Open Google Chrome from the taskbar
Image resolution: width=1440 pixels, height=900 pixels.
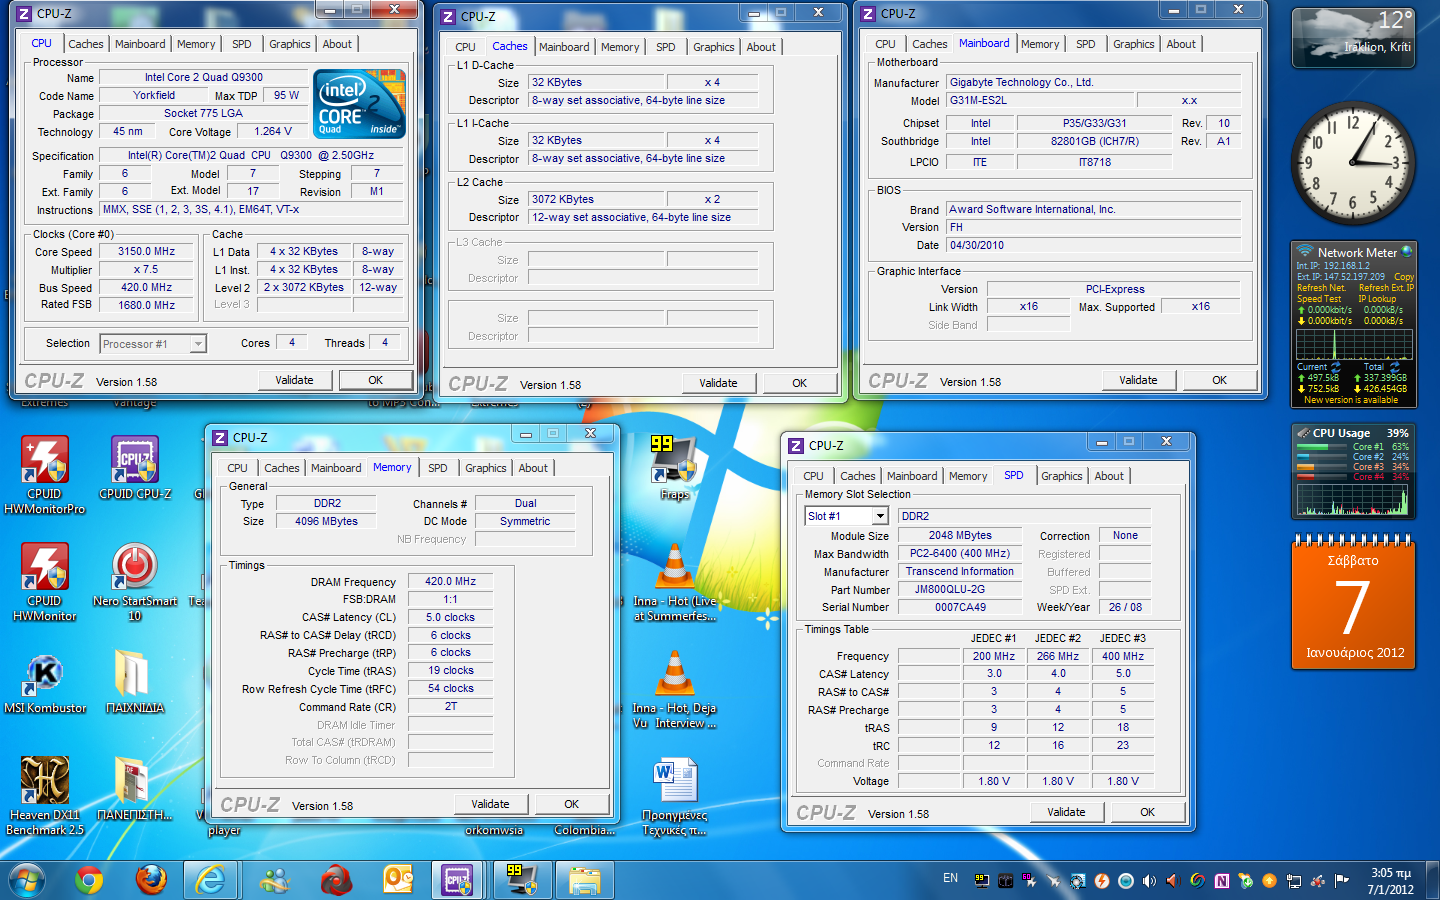(x=89, y=880)
